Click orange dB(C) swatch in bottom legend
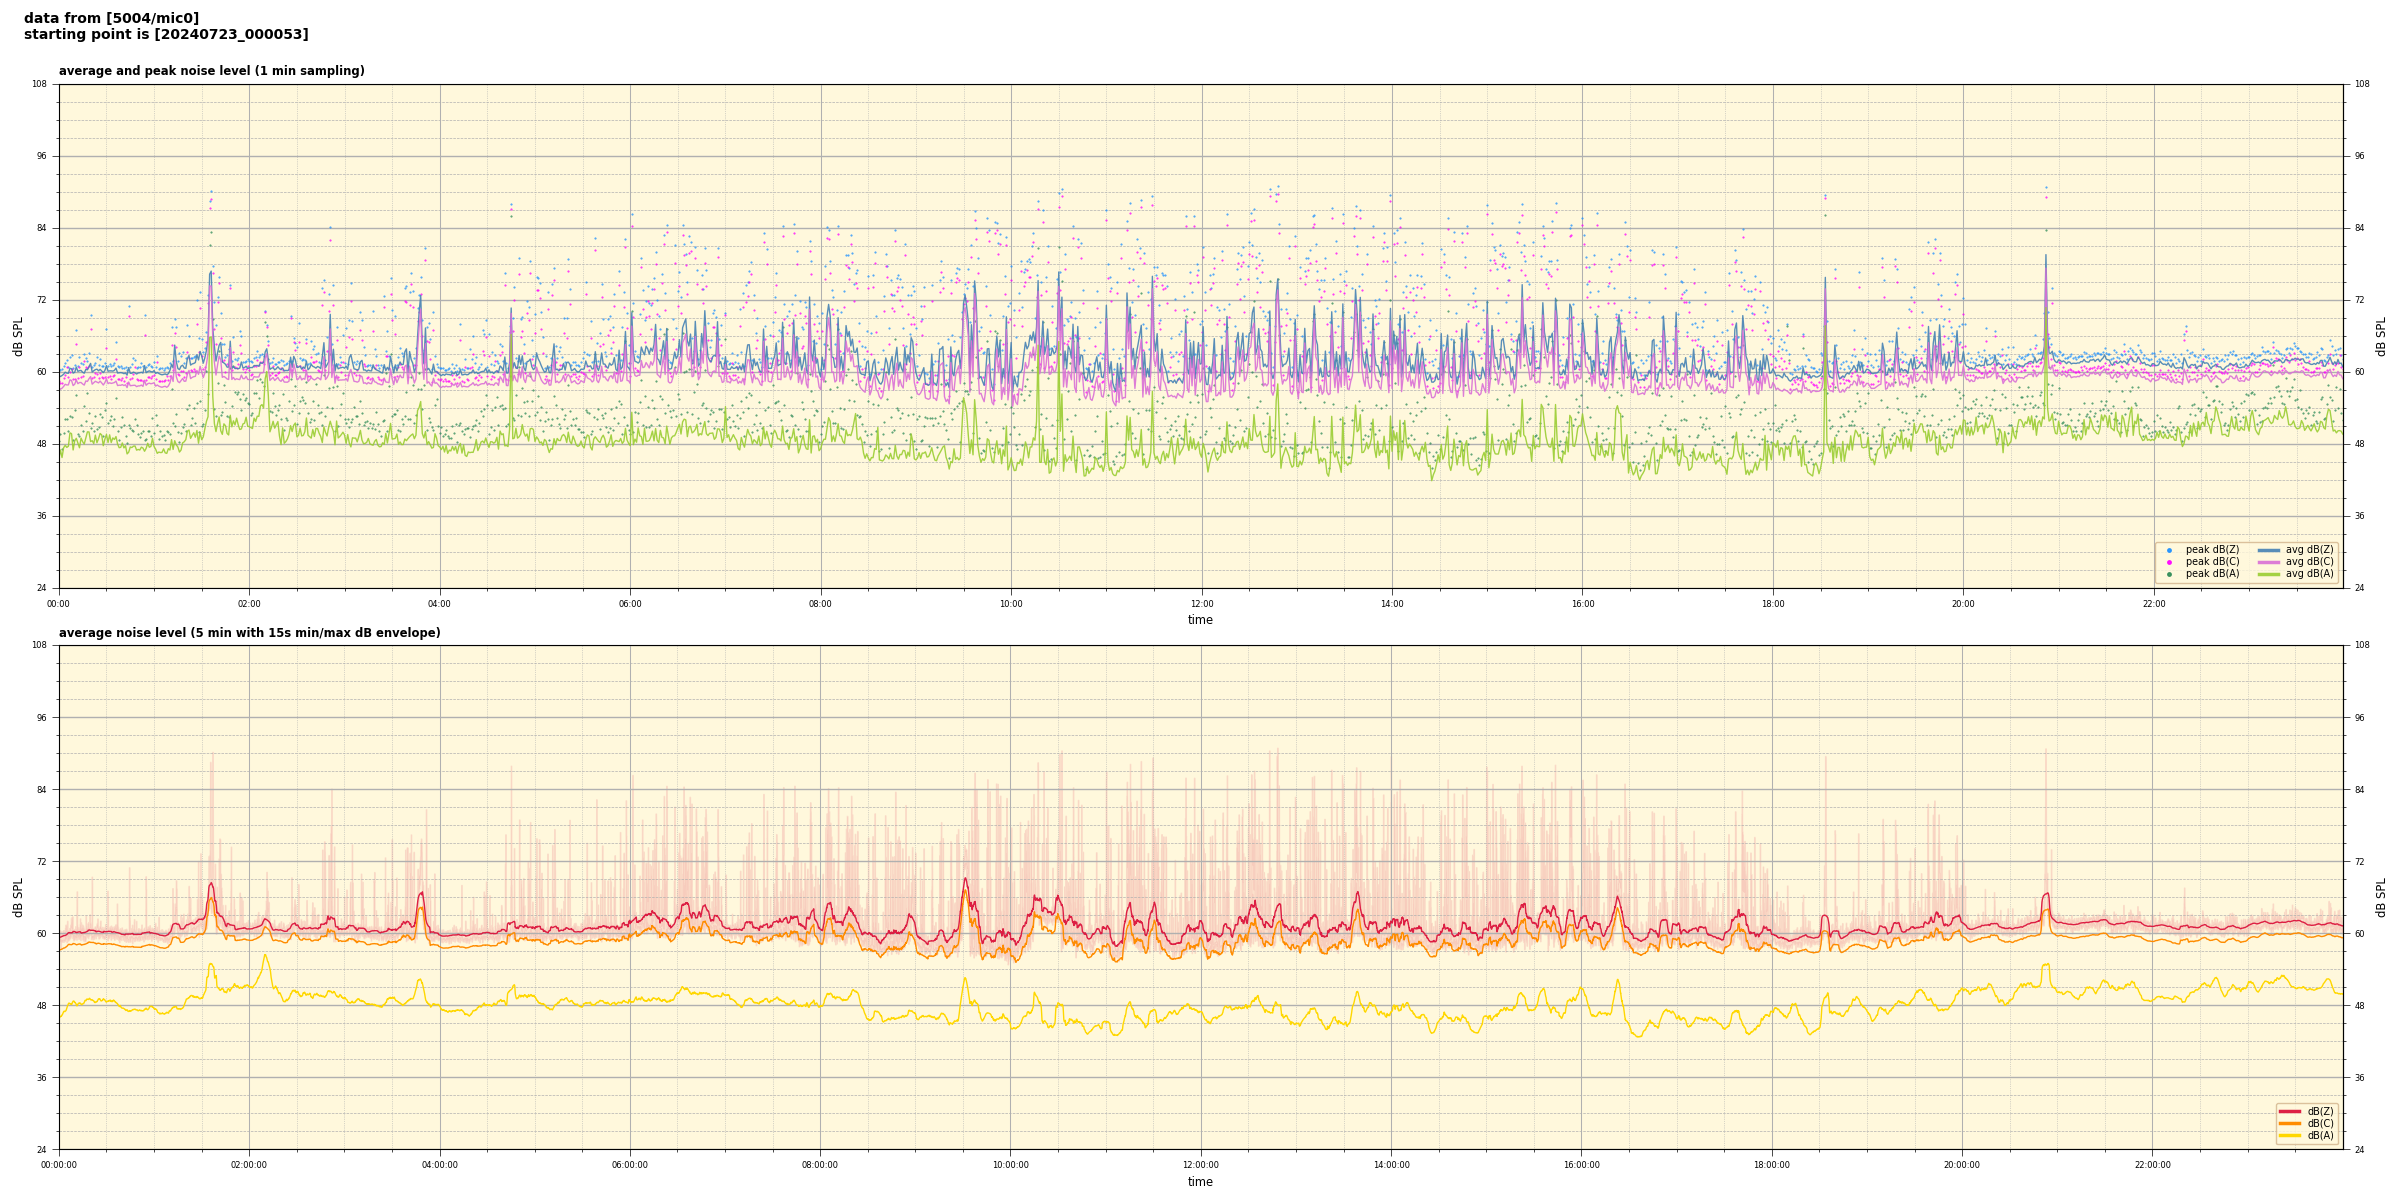This screenshot has height=1200, width=2400. tap(2290, 1123)
